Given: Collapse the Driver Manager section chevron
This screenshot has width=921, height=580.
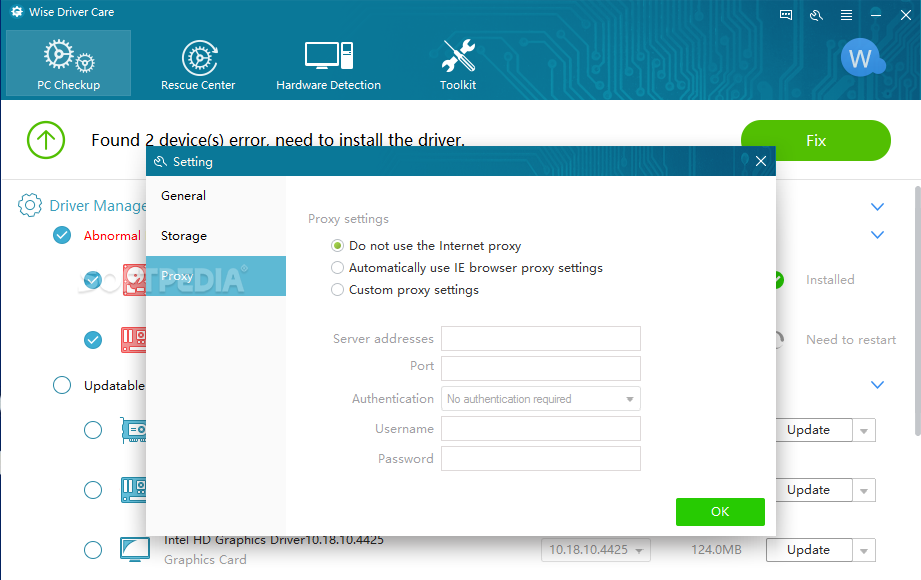Looking at the screenshot, I should tap(878, 206).
